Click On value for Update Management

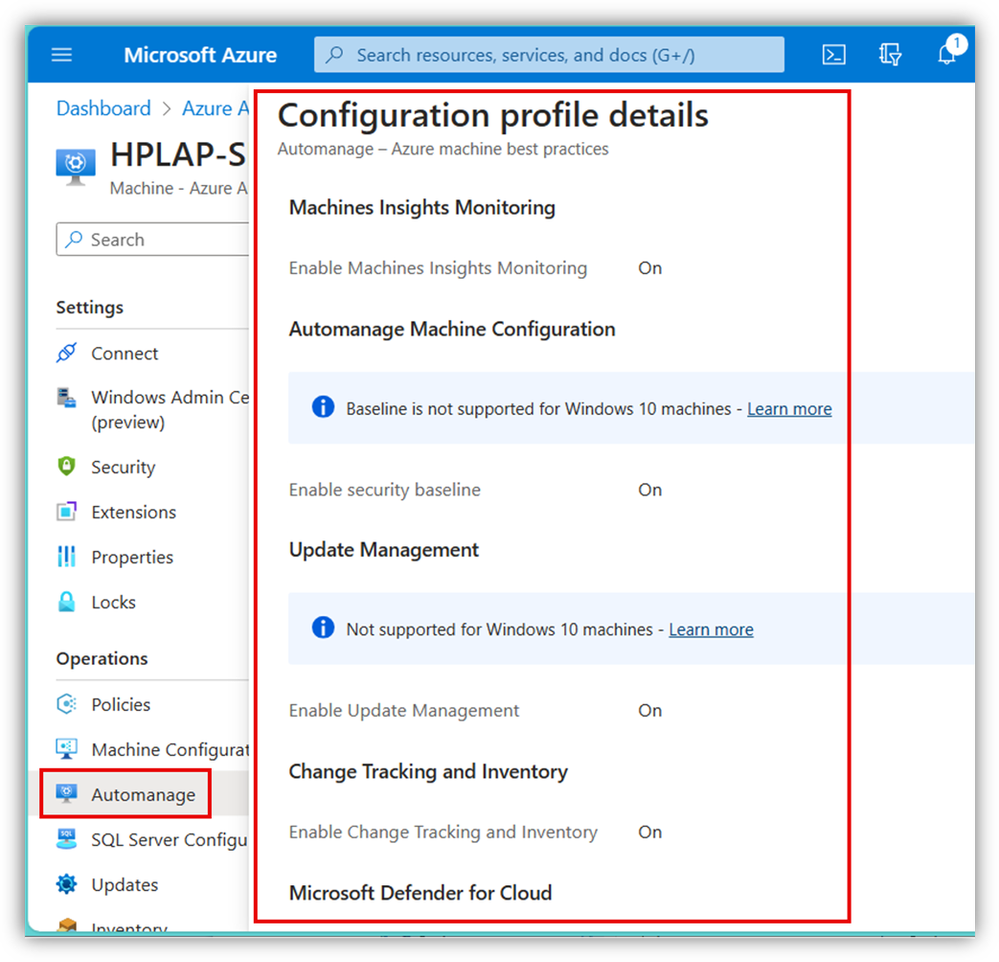point(650,710)
